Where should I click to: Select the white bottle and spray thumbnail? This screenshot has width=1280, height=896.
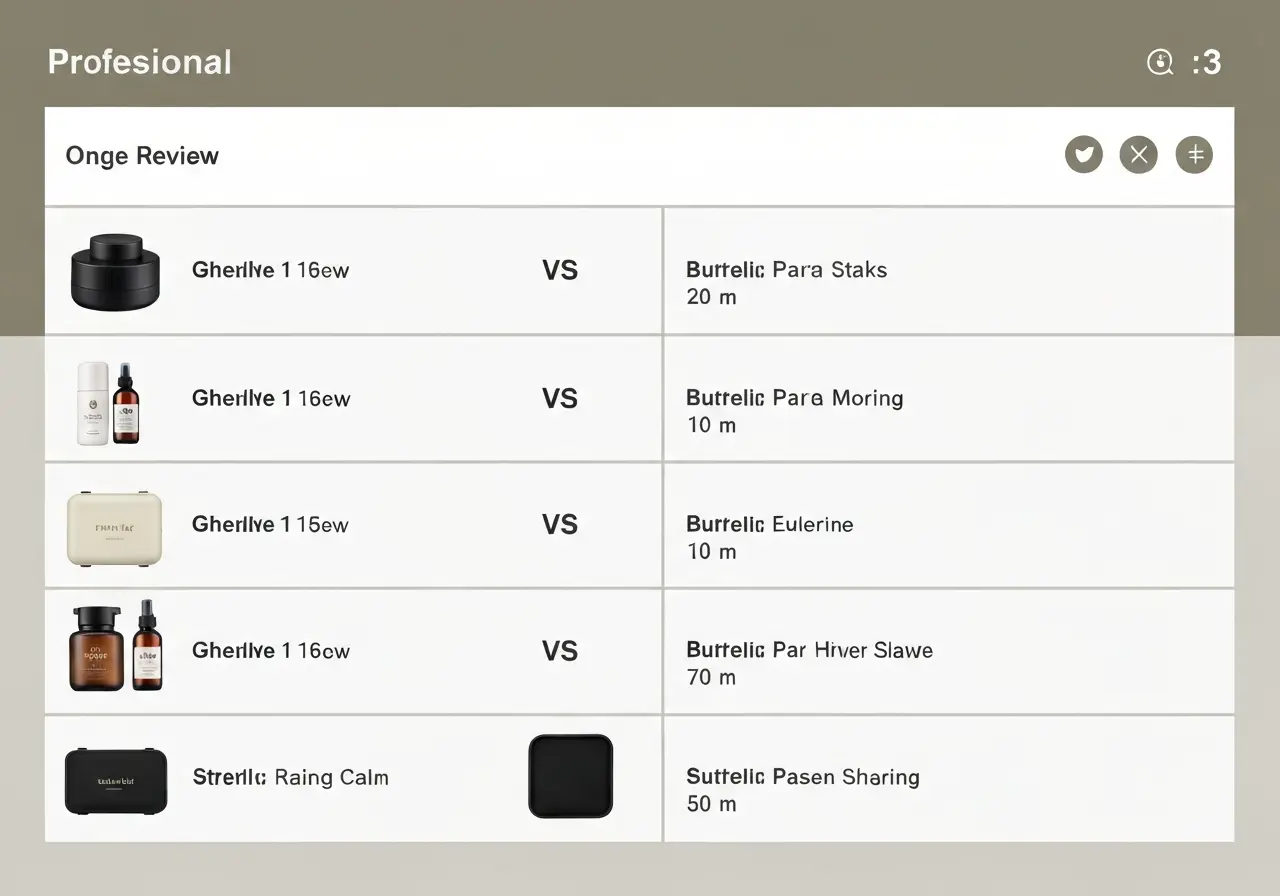point(109,403)
